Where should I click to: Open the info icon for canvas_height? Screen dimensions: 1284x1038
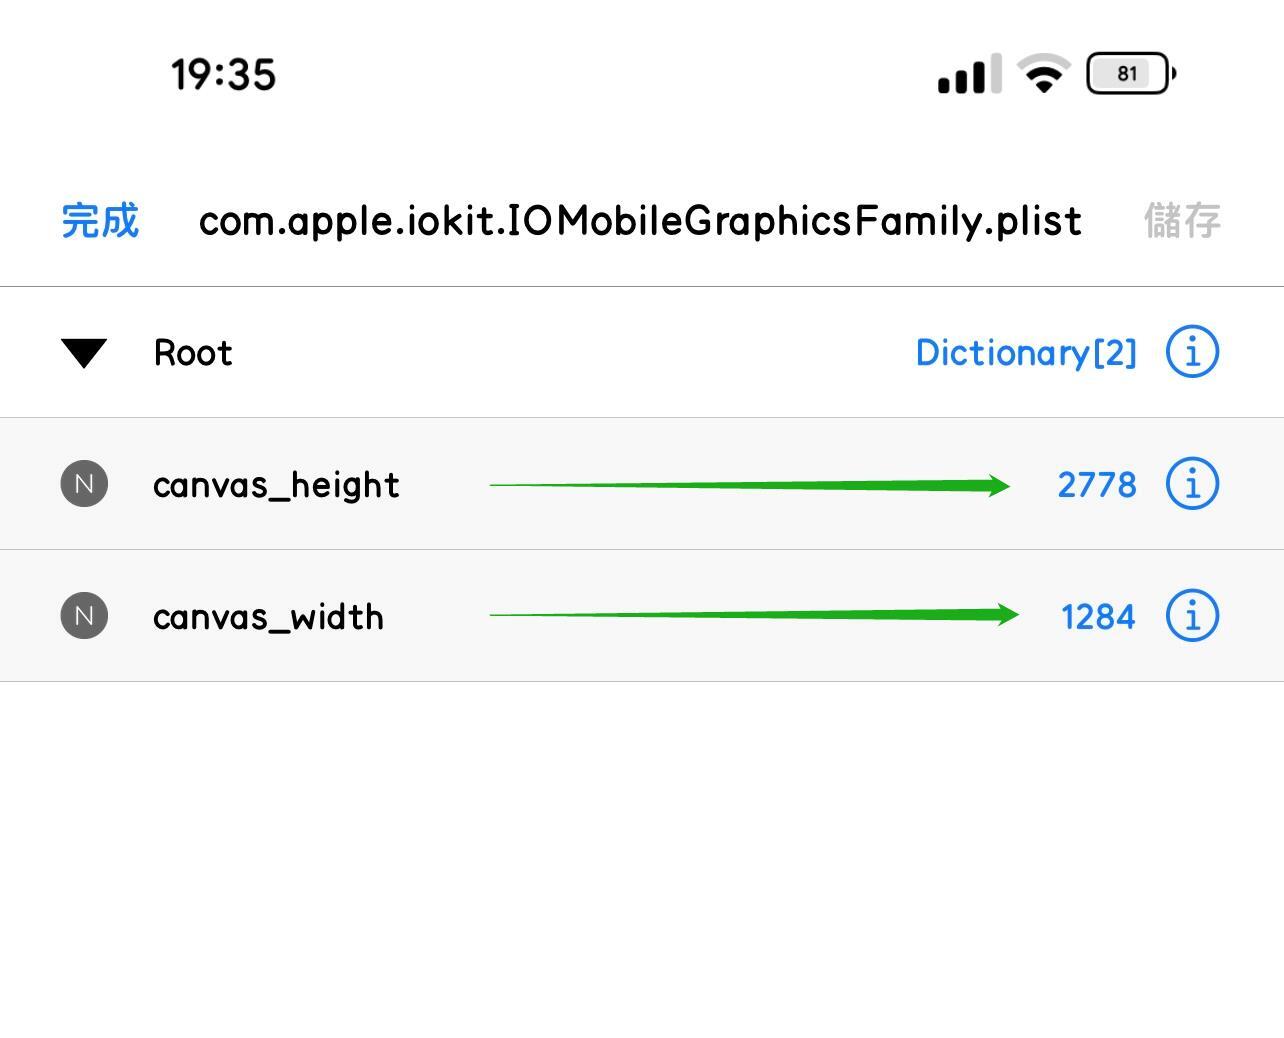point(1192,484)
